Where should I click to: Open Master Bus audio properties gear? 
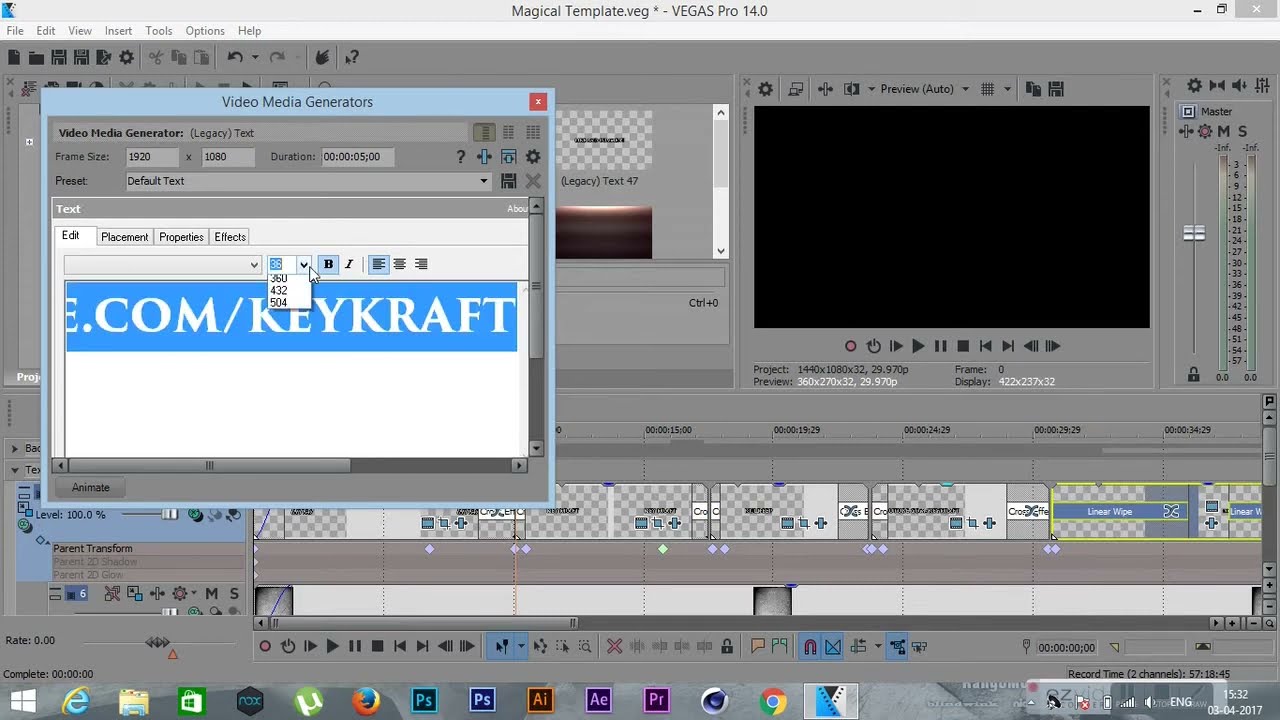pos(1194,86)
